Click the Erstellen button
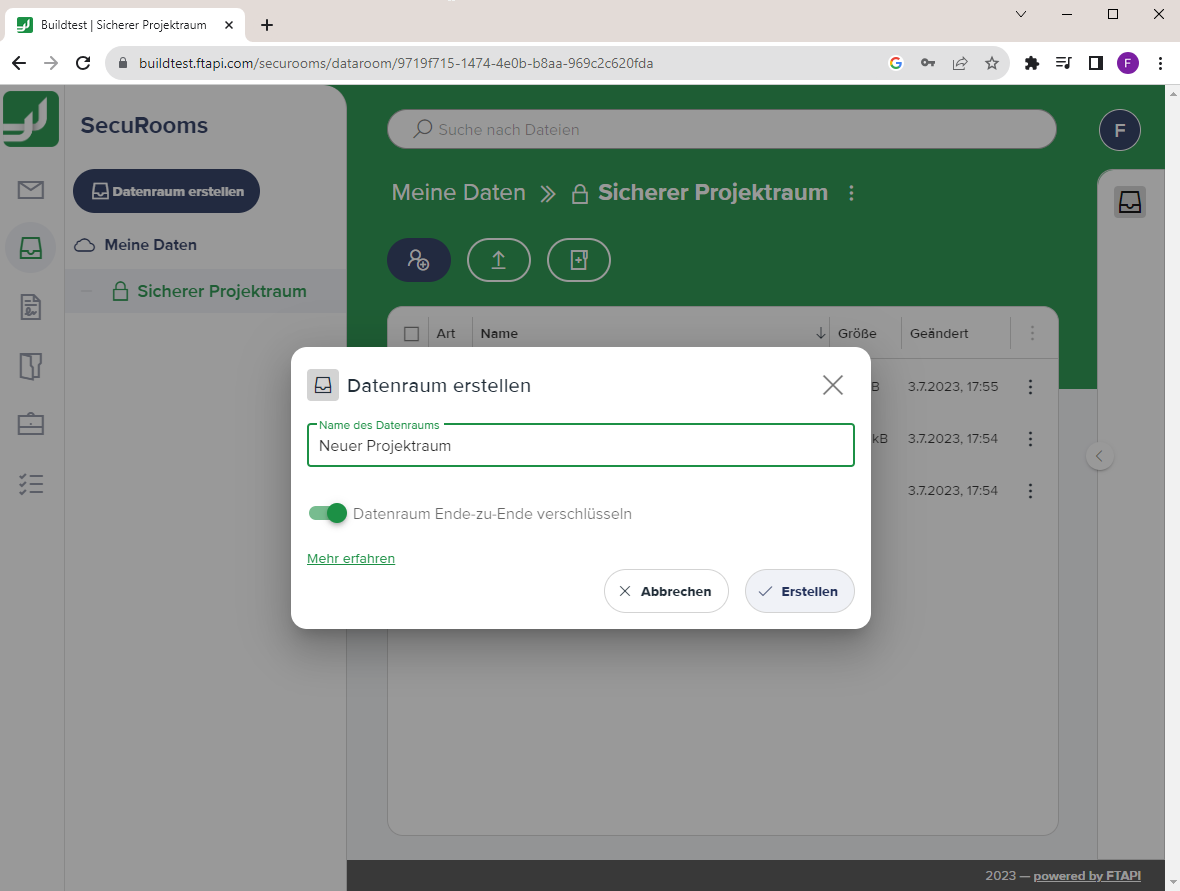This screenshot has width=1180, height=891. [799, 591]
